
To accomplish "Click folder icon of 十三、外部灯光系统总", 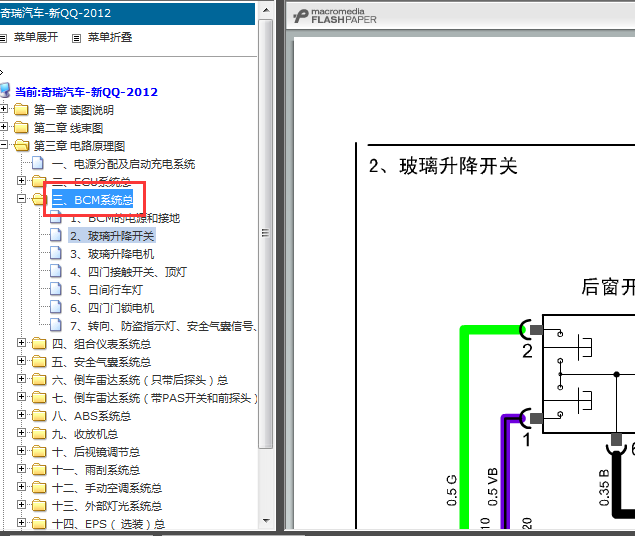I will (x=39, y=505).
